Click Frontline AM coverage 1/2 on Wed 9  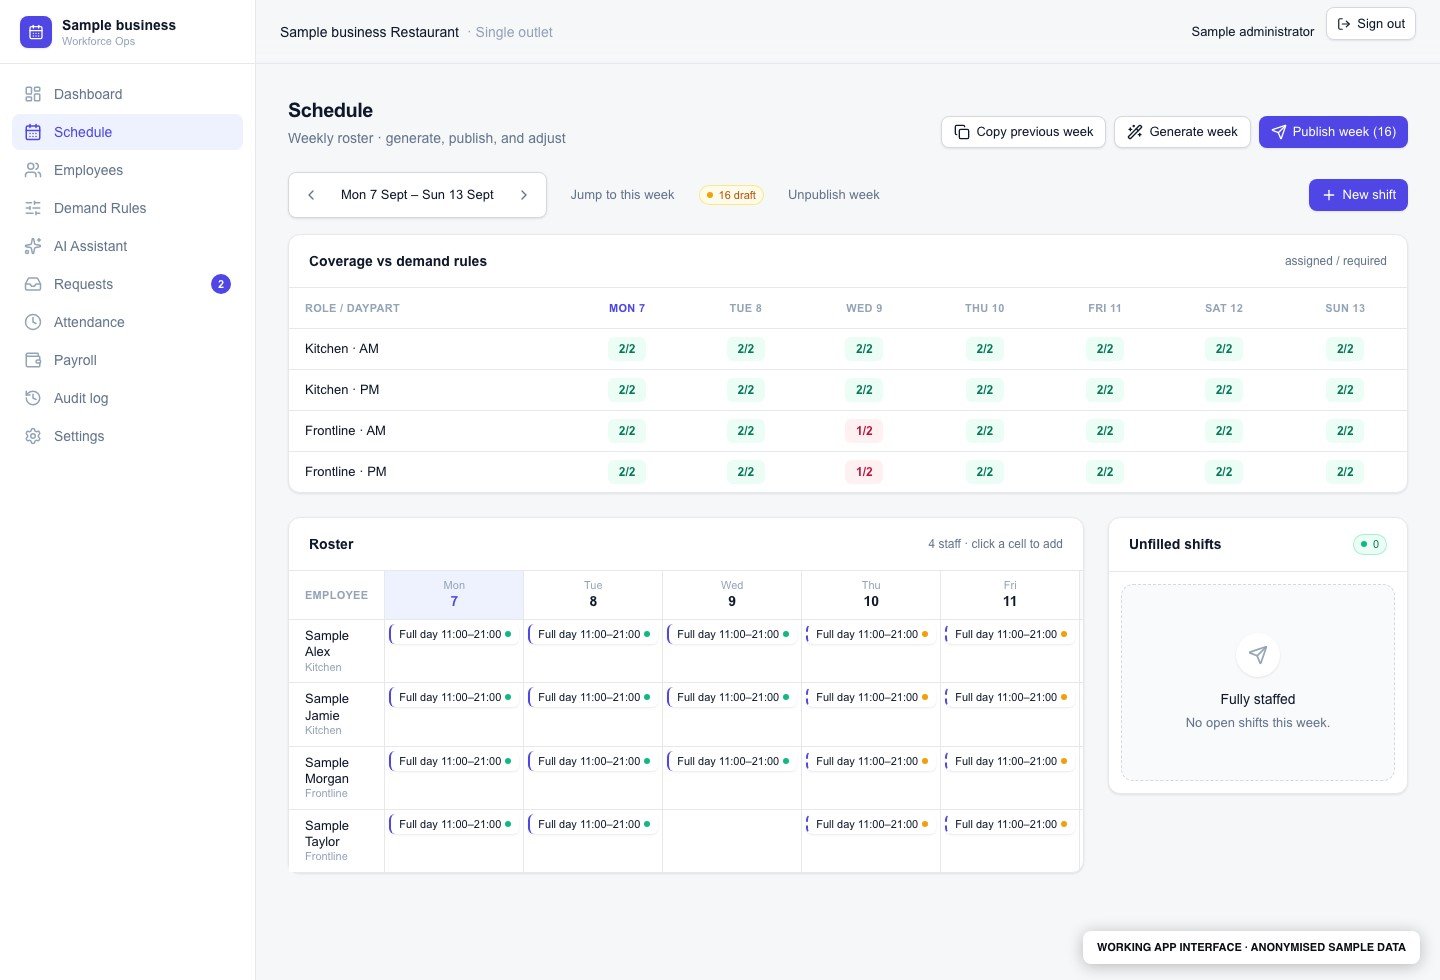click(x=864, y=431)
